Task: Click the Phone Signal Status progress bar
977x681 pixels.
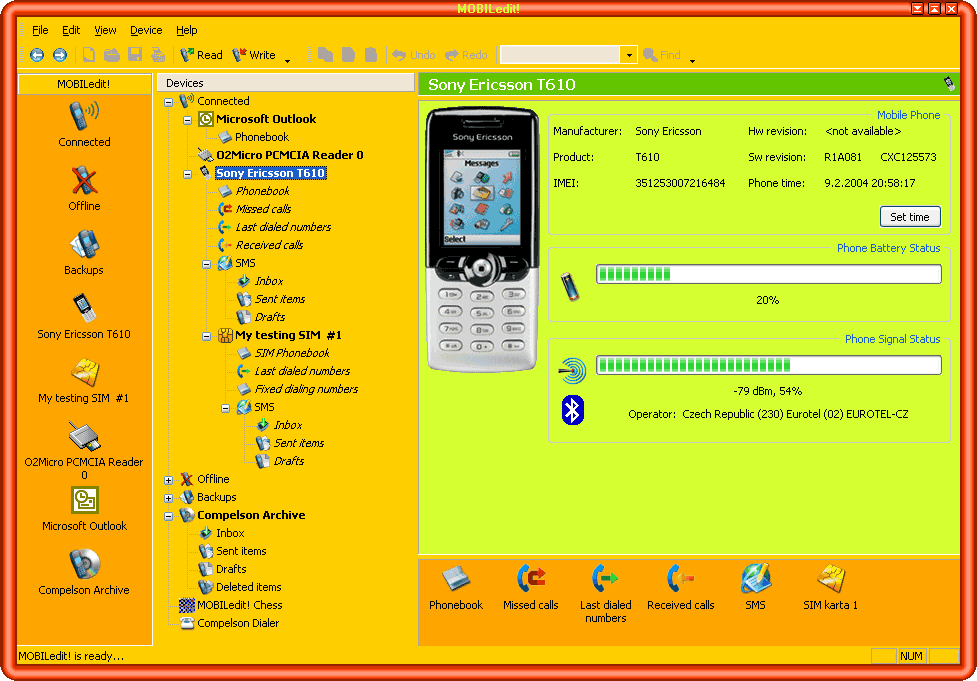Action: click(769, 365)
